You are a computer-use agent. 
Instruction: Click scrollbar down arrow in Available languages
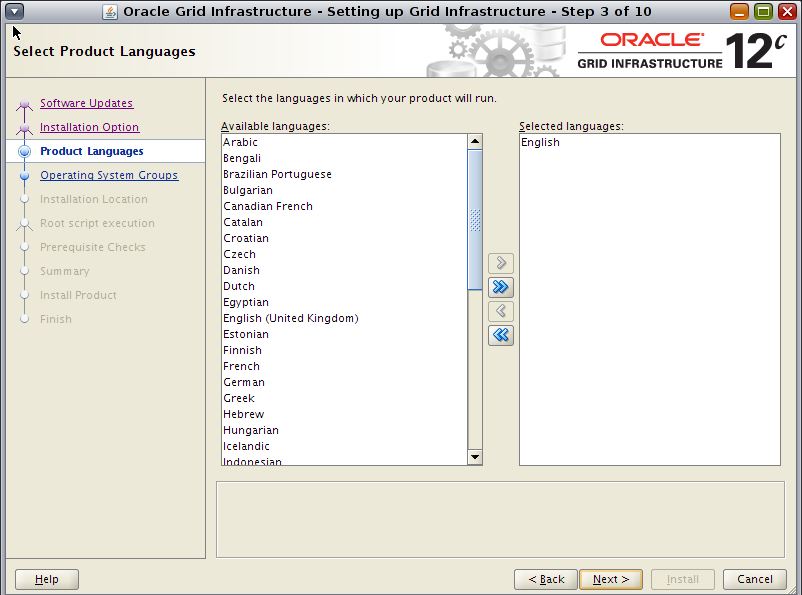[x=475, y=457]
